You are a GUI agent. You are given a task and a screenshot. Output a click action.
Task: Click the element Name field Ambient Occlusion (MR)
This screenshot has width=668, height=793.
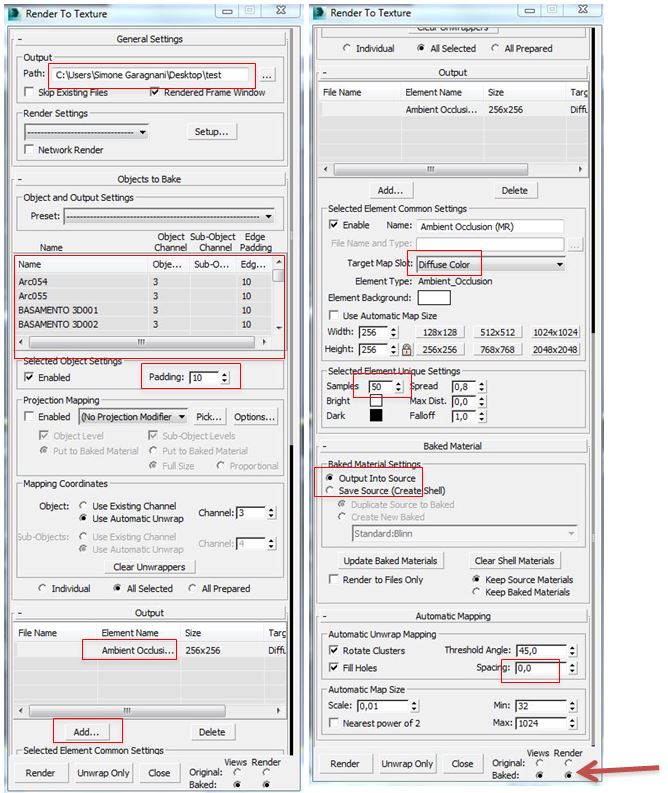(x=490, y=226)
